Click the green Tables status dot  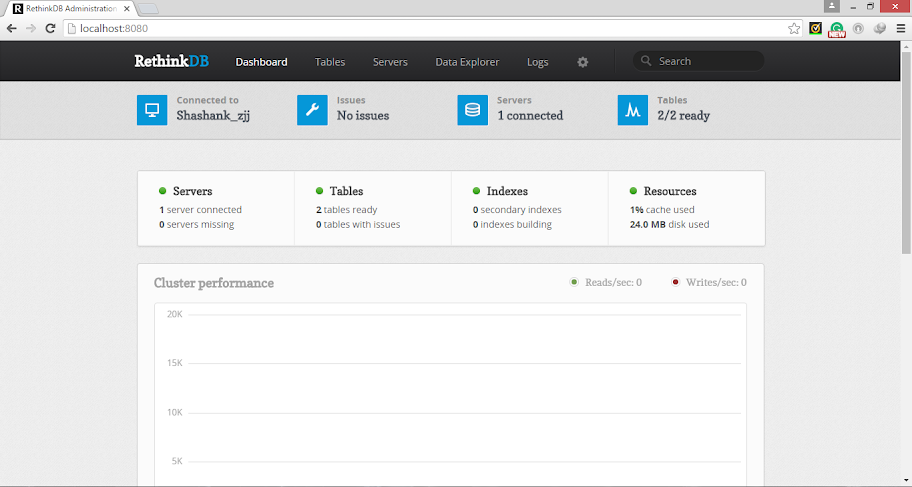point(319,191)
